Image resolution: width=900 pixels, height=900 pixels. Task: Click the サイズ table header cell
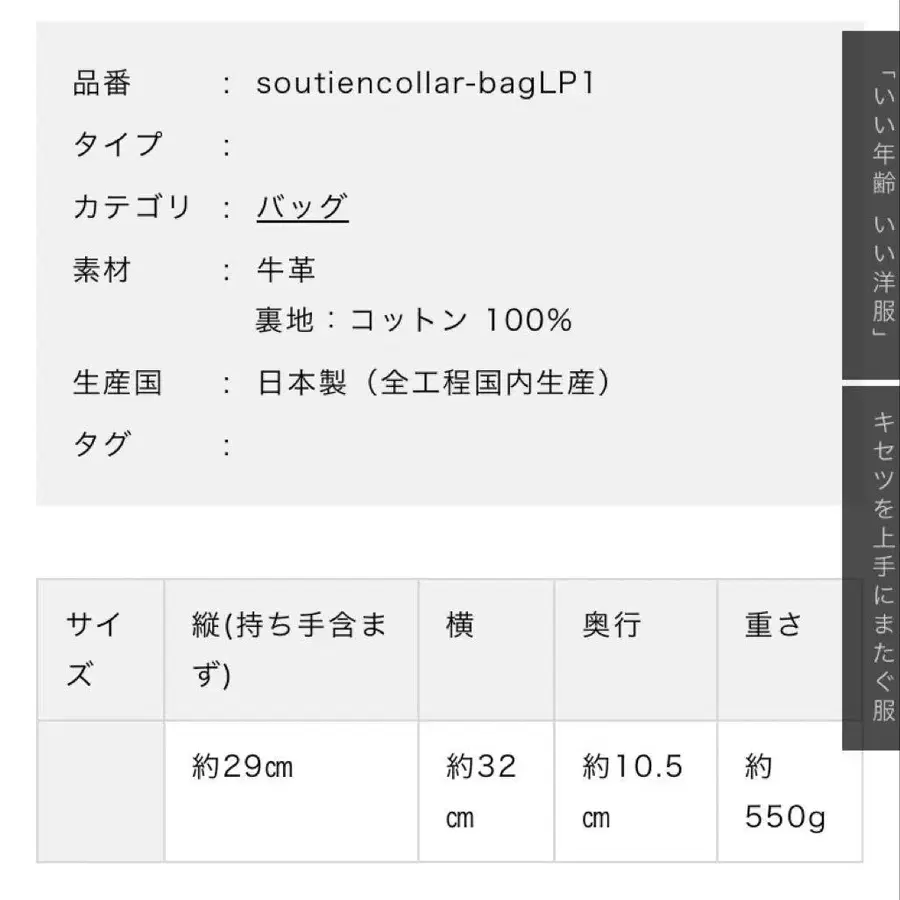click(x=100, y=650)
